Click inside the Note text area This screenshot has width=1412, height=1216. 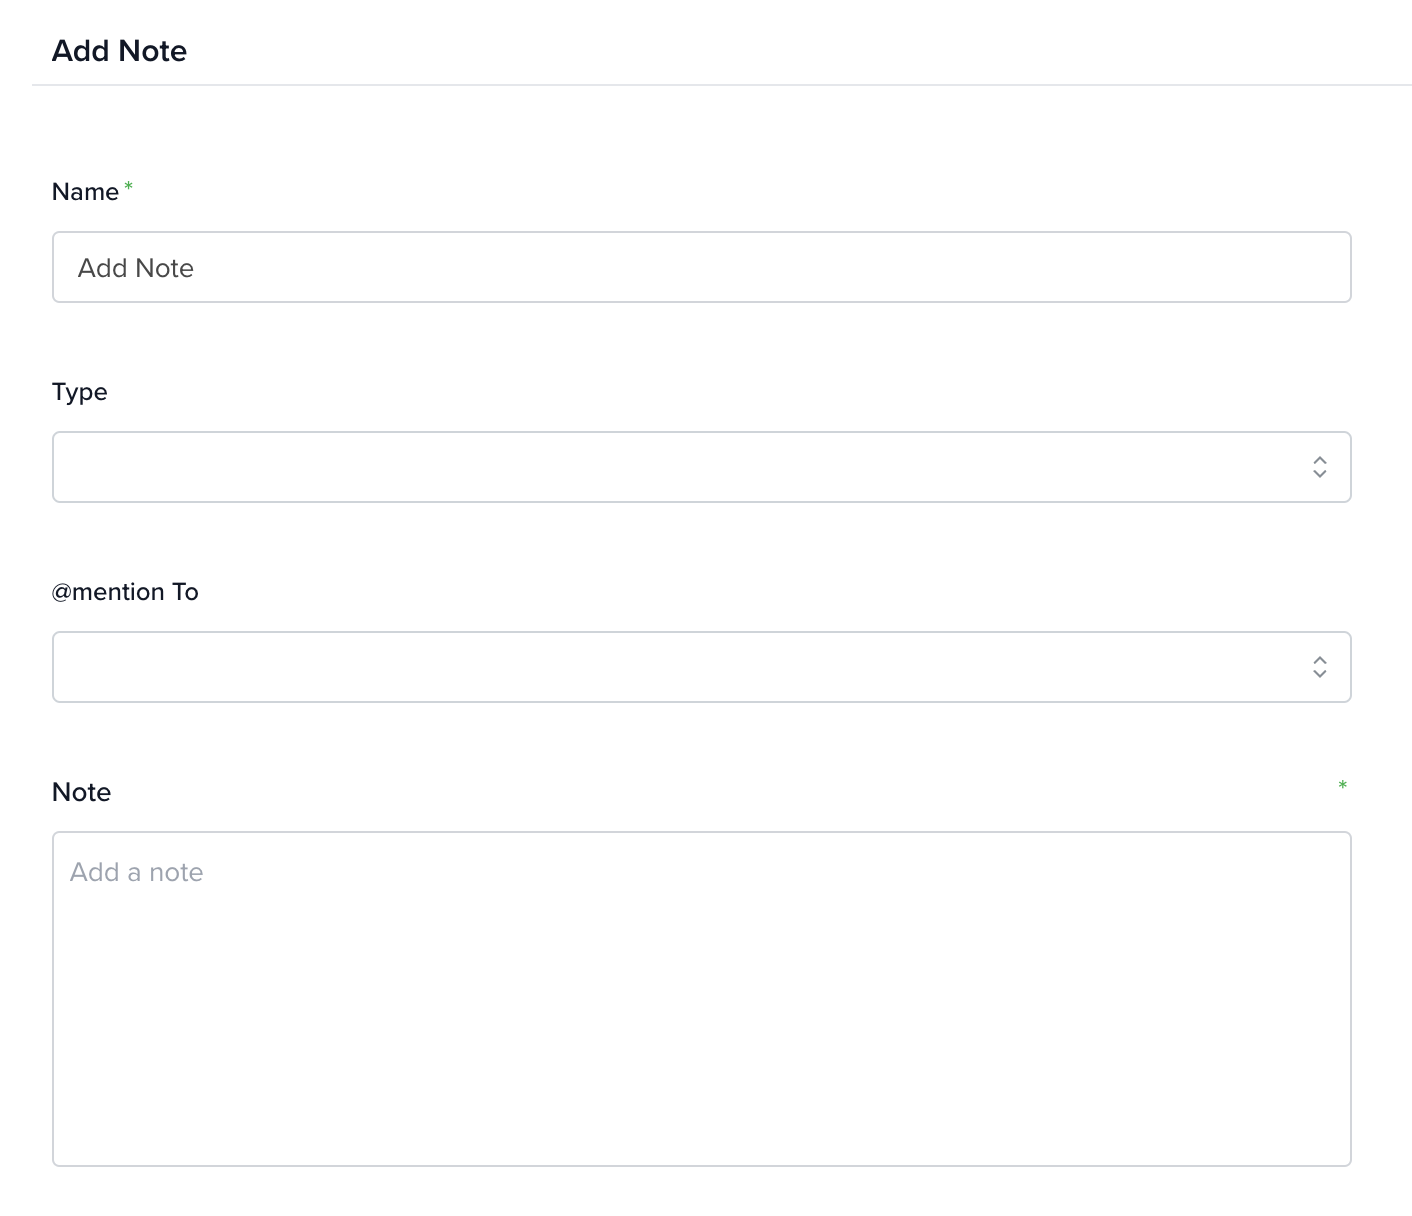[x=702, y=999]
